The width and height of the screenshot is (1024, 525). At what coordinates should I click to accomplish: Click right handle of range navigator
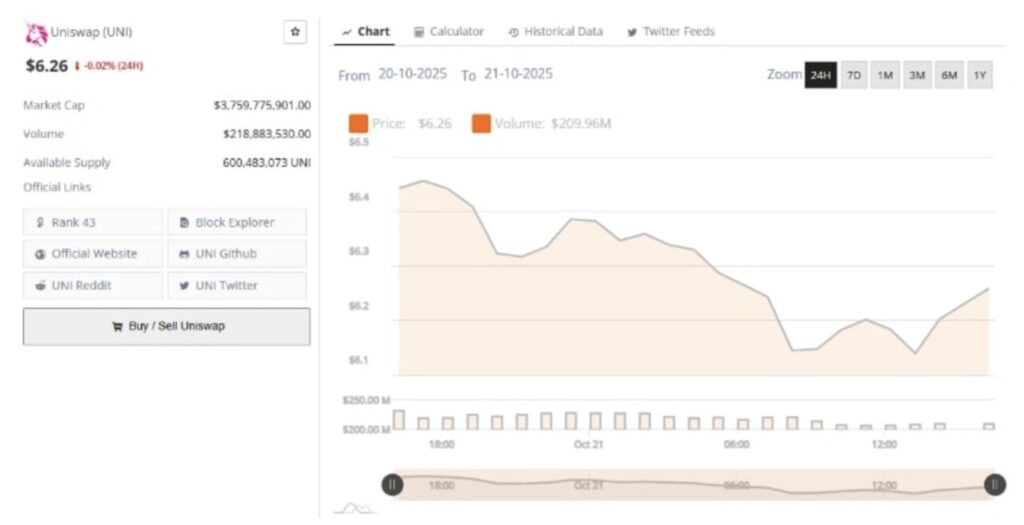pos(994,485)
